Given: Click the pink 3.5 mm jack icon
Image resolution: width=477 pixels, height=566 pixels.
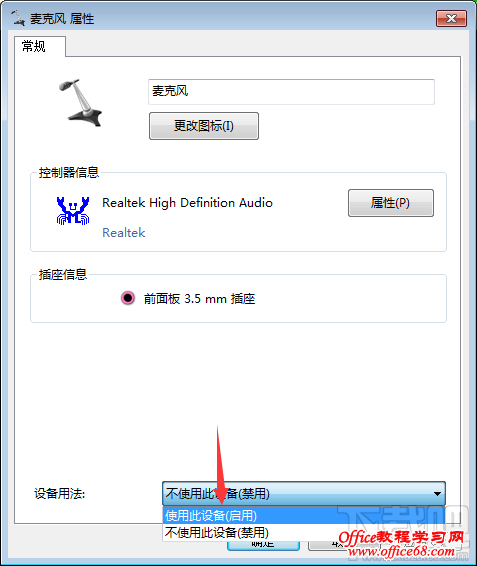Looking at the screenshot, I should pyautogui.click(x=128, y=298).
